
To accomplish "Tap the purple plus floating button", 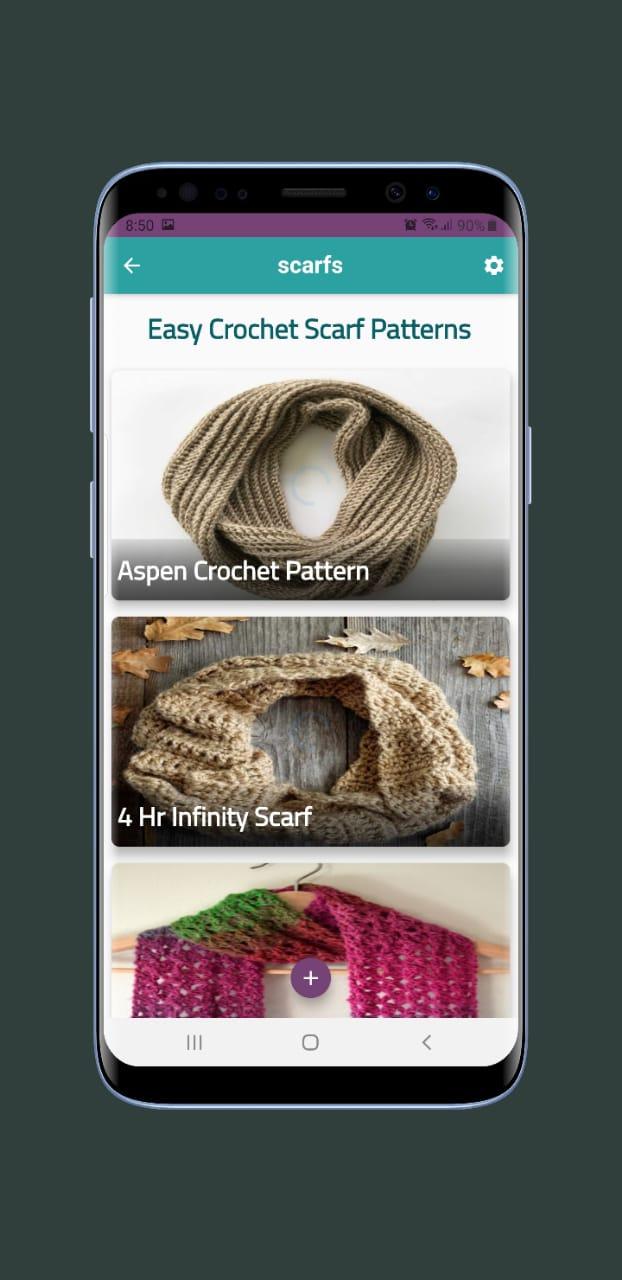I will (x=310, y=978).
